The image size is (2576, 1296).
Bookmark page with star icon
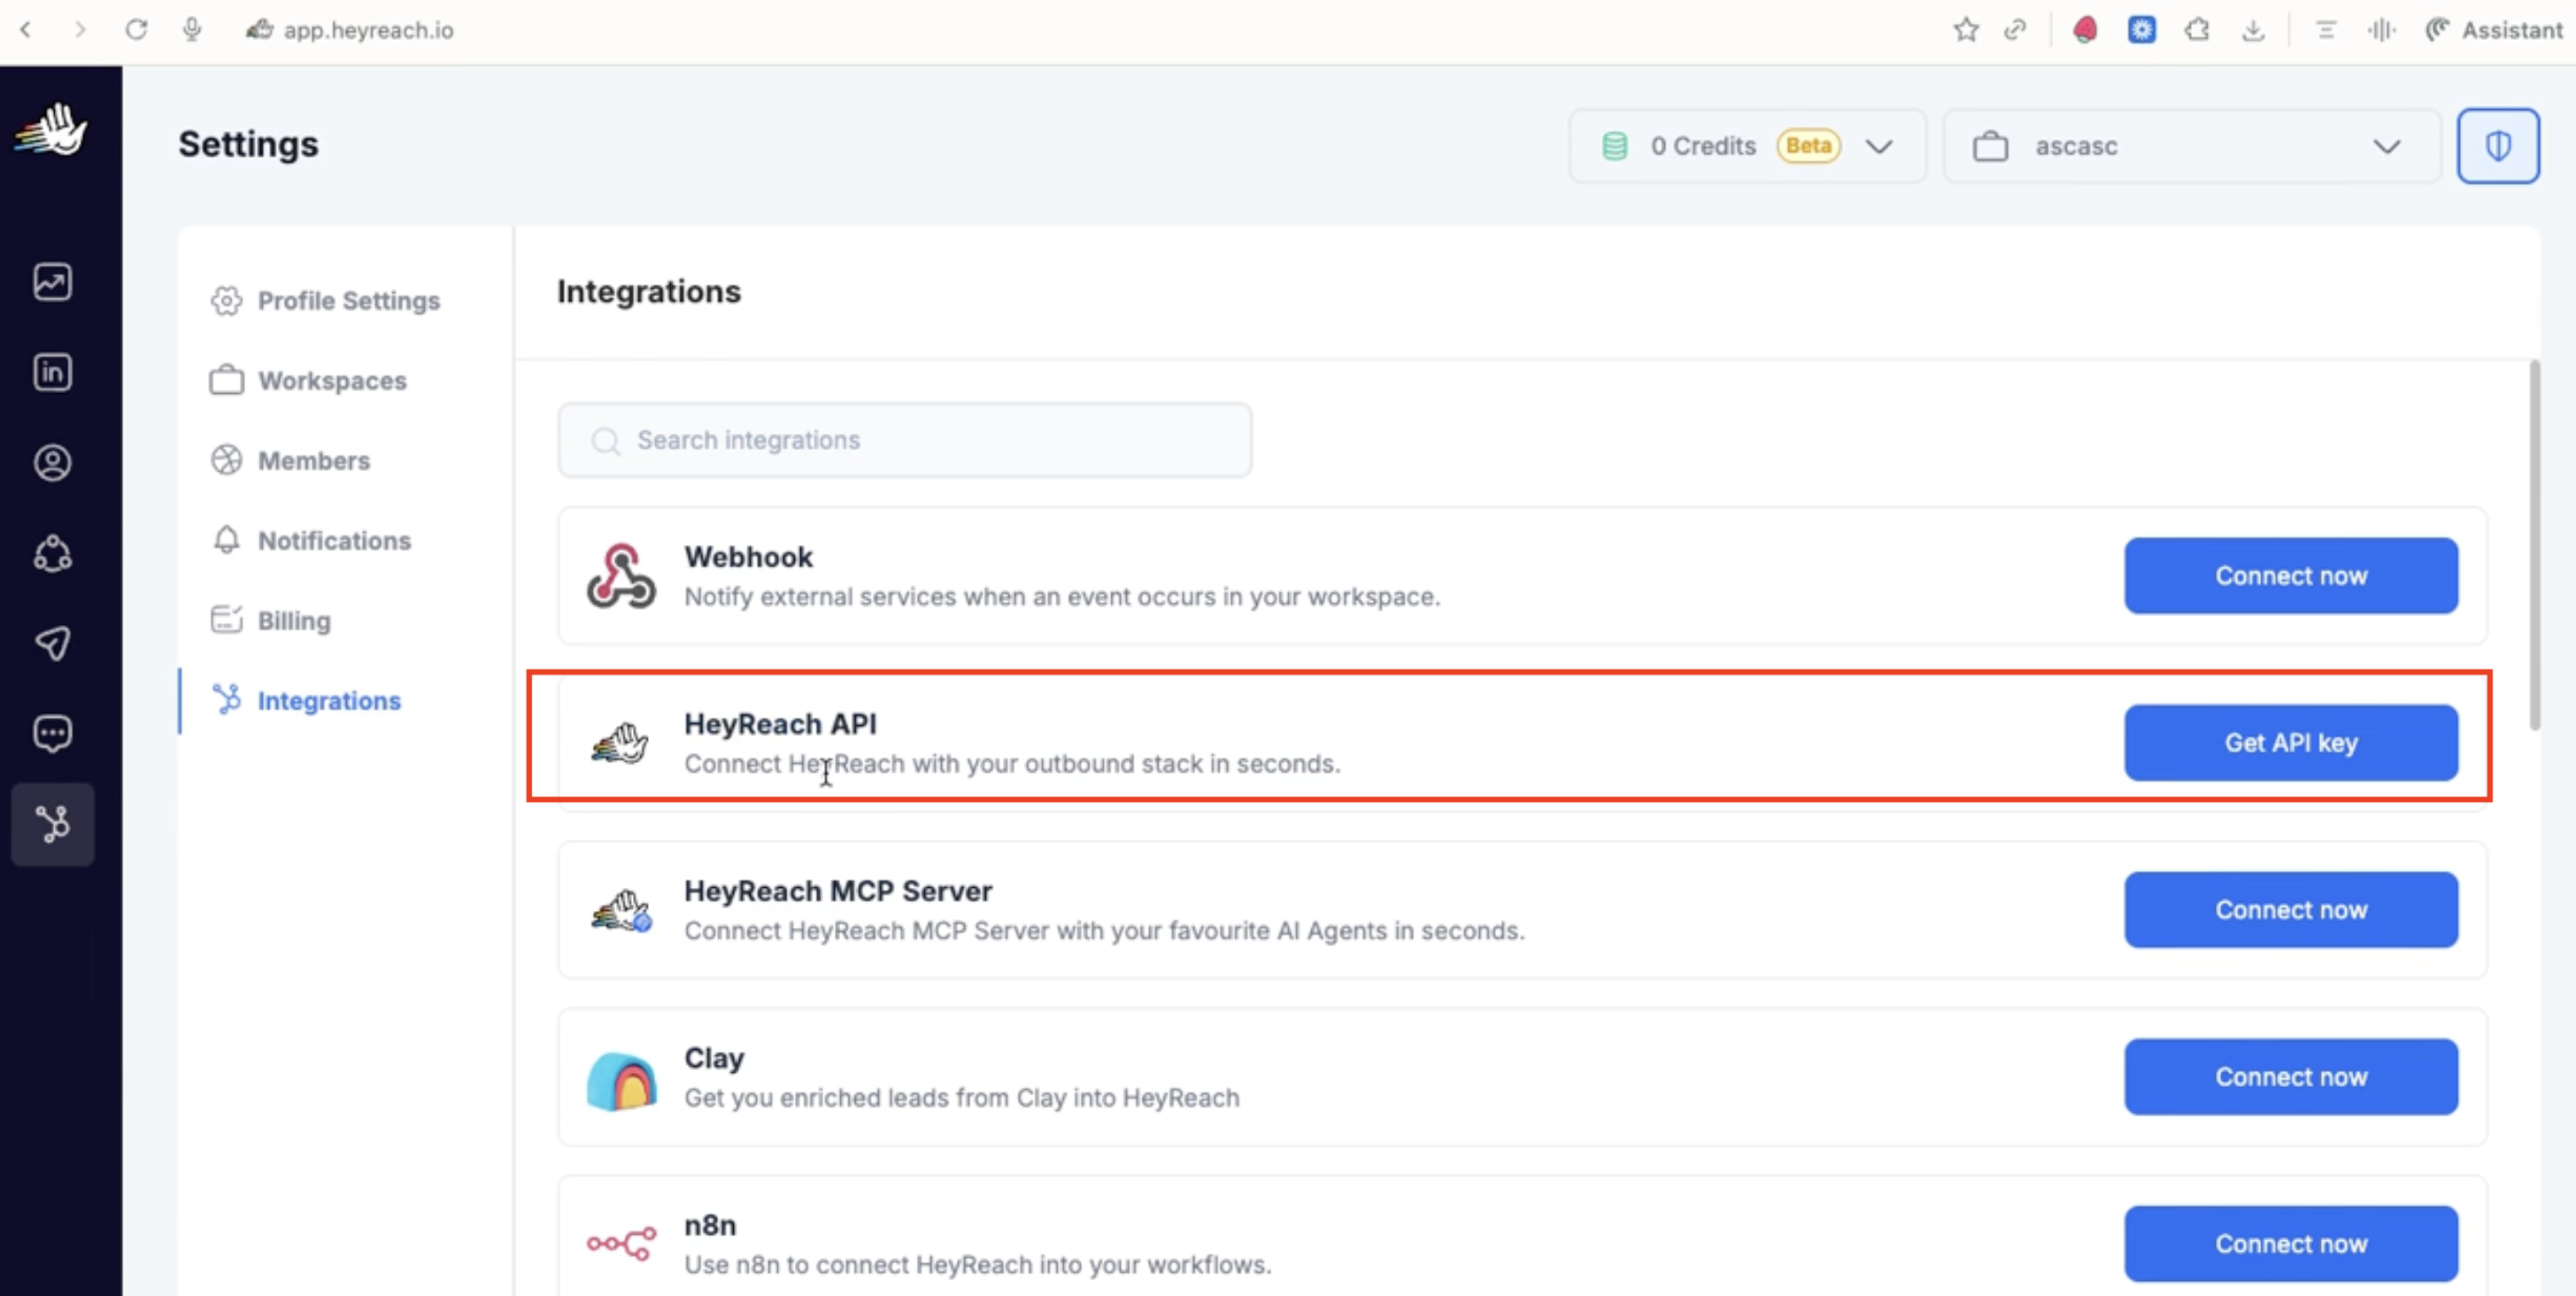pos(1965,30)
